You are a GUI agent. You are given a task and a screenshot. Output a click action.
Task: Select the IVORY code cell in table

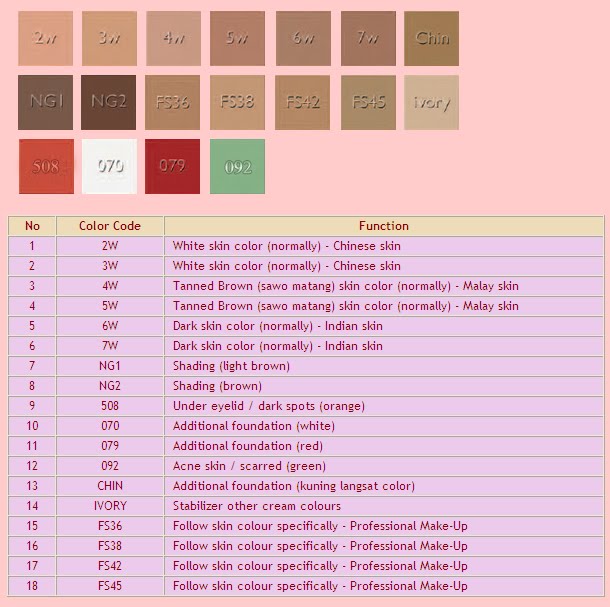[110, 506]
